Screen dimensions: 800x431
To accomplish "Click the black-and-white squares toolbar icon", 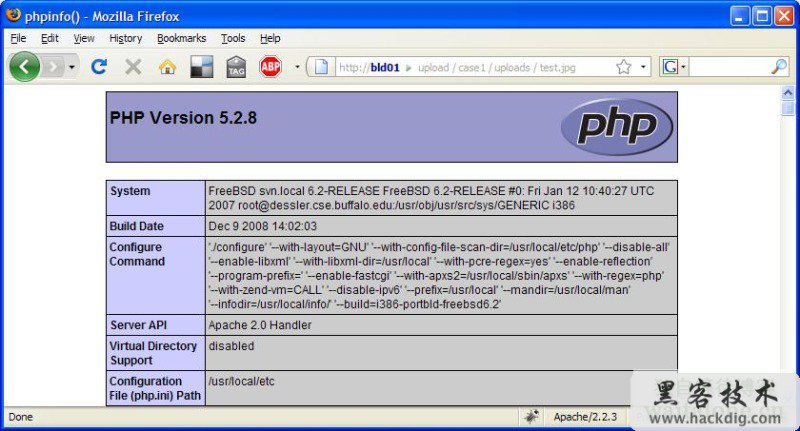I will [x=201, y=67].
